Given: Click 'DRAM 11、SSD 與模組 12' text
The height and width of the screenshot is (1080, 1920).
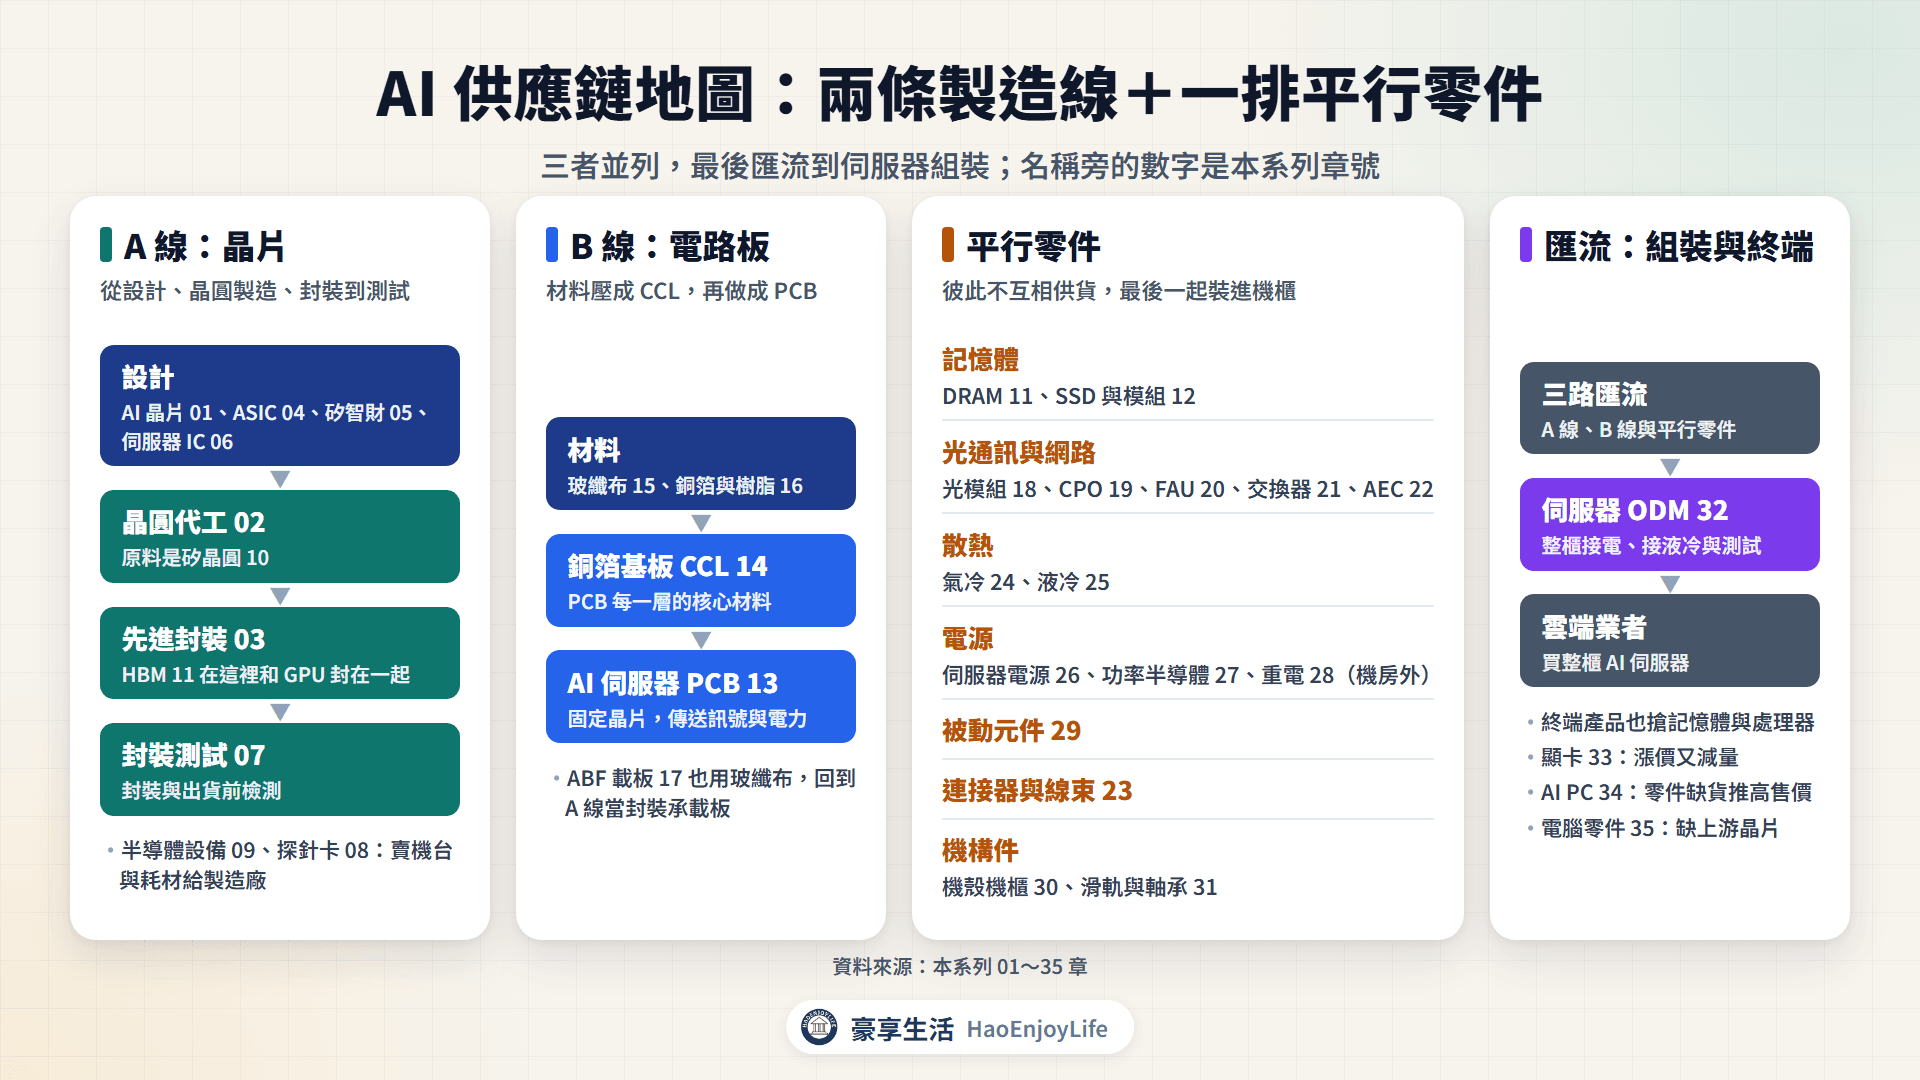Looking at the screenshot, I should point(1068,396).
